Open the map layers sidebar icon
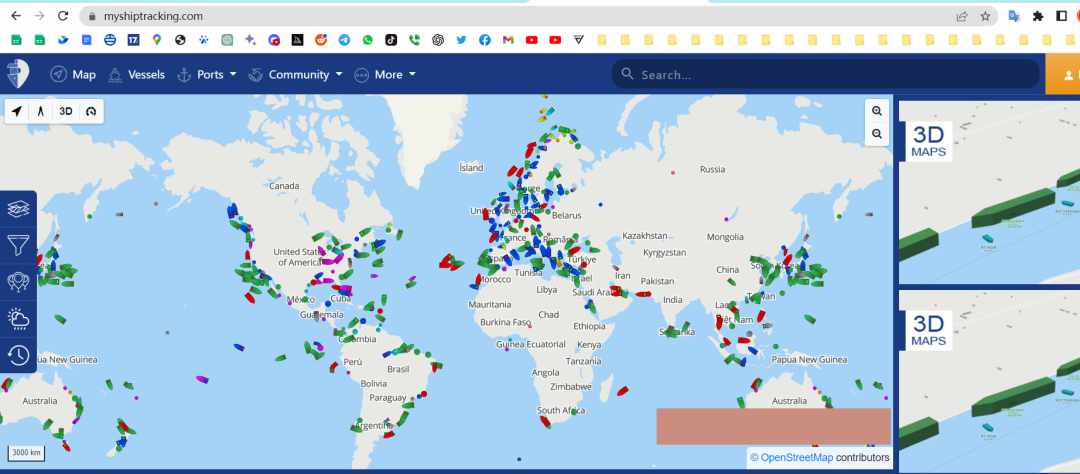Screen dimensions: 1080x474 pyautogui.click(x=18, y=209)
